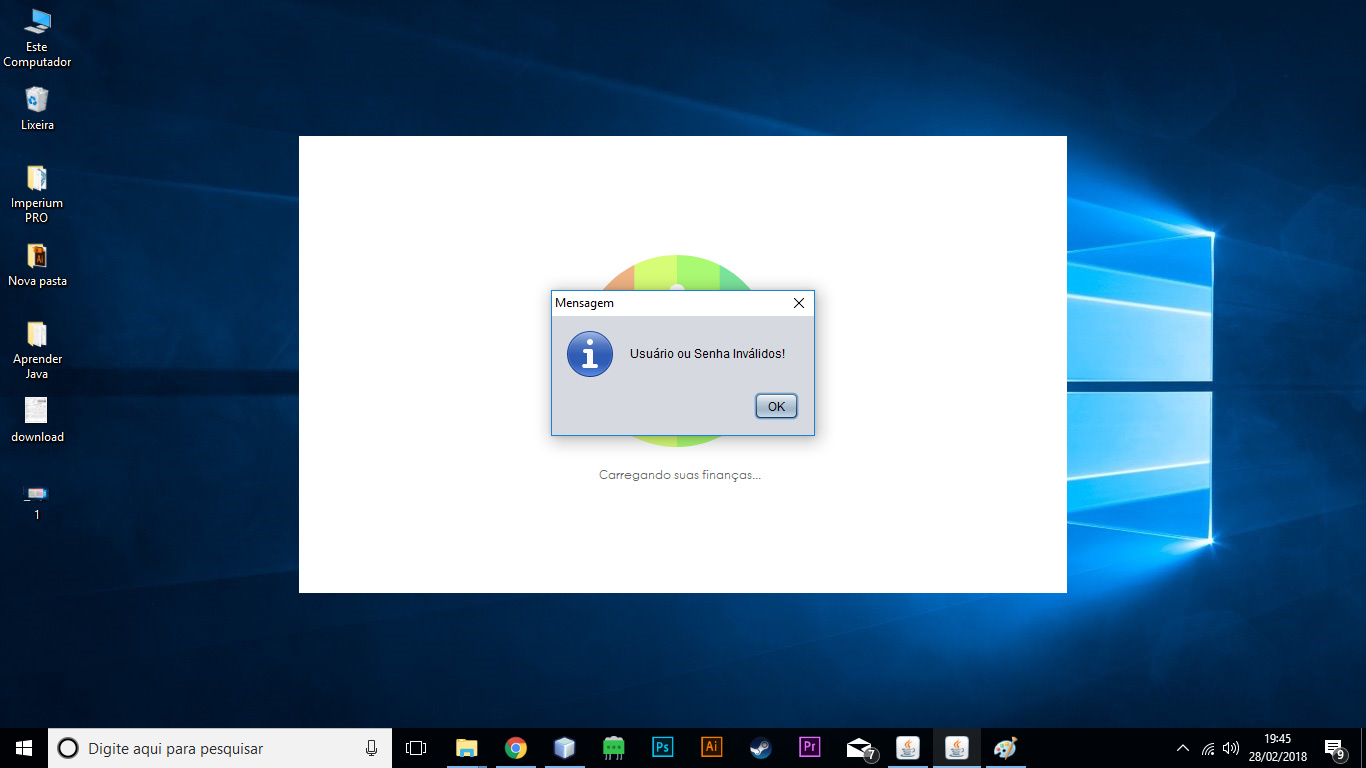1366x768 pixels.
Task: Expand the hidden system tray icons
Action: [1183, 748]
